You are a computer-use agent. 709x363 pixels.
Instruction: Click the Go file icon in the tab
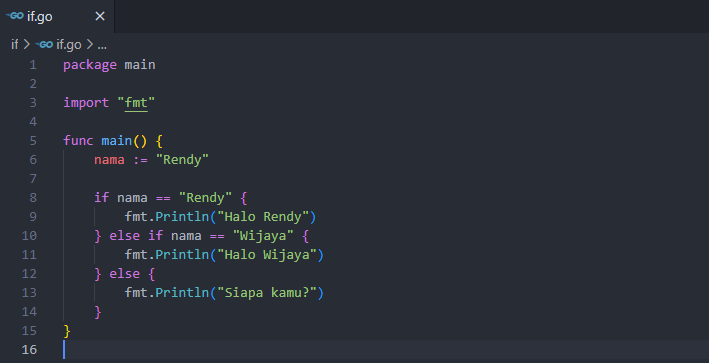click(x=14, y=16)
